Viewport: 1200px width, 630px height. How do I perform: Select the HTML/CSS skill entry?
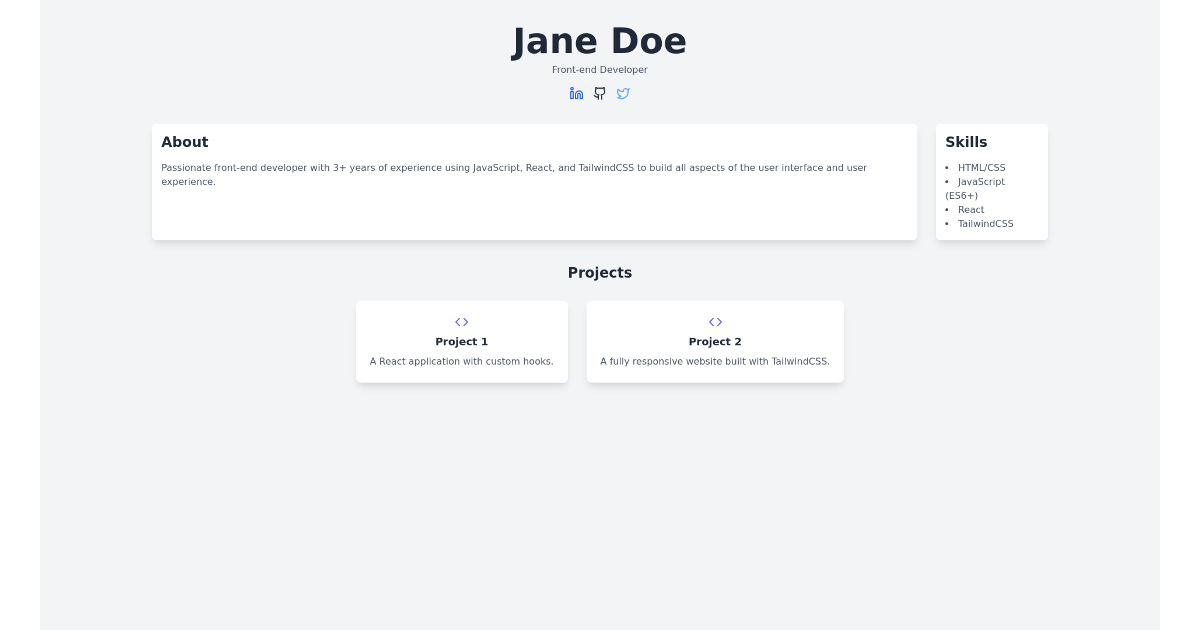982,167
